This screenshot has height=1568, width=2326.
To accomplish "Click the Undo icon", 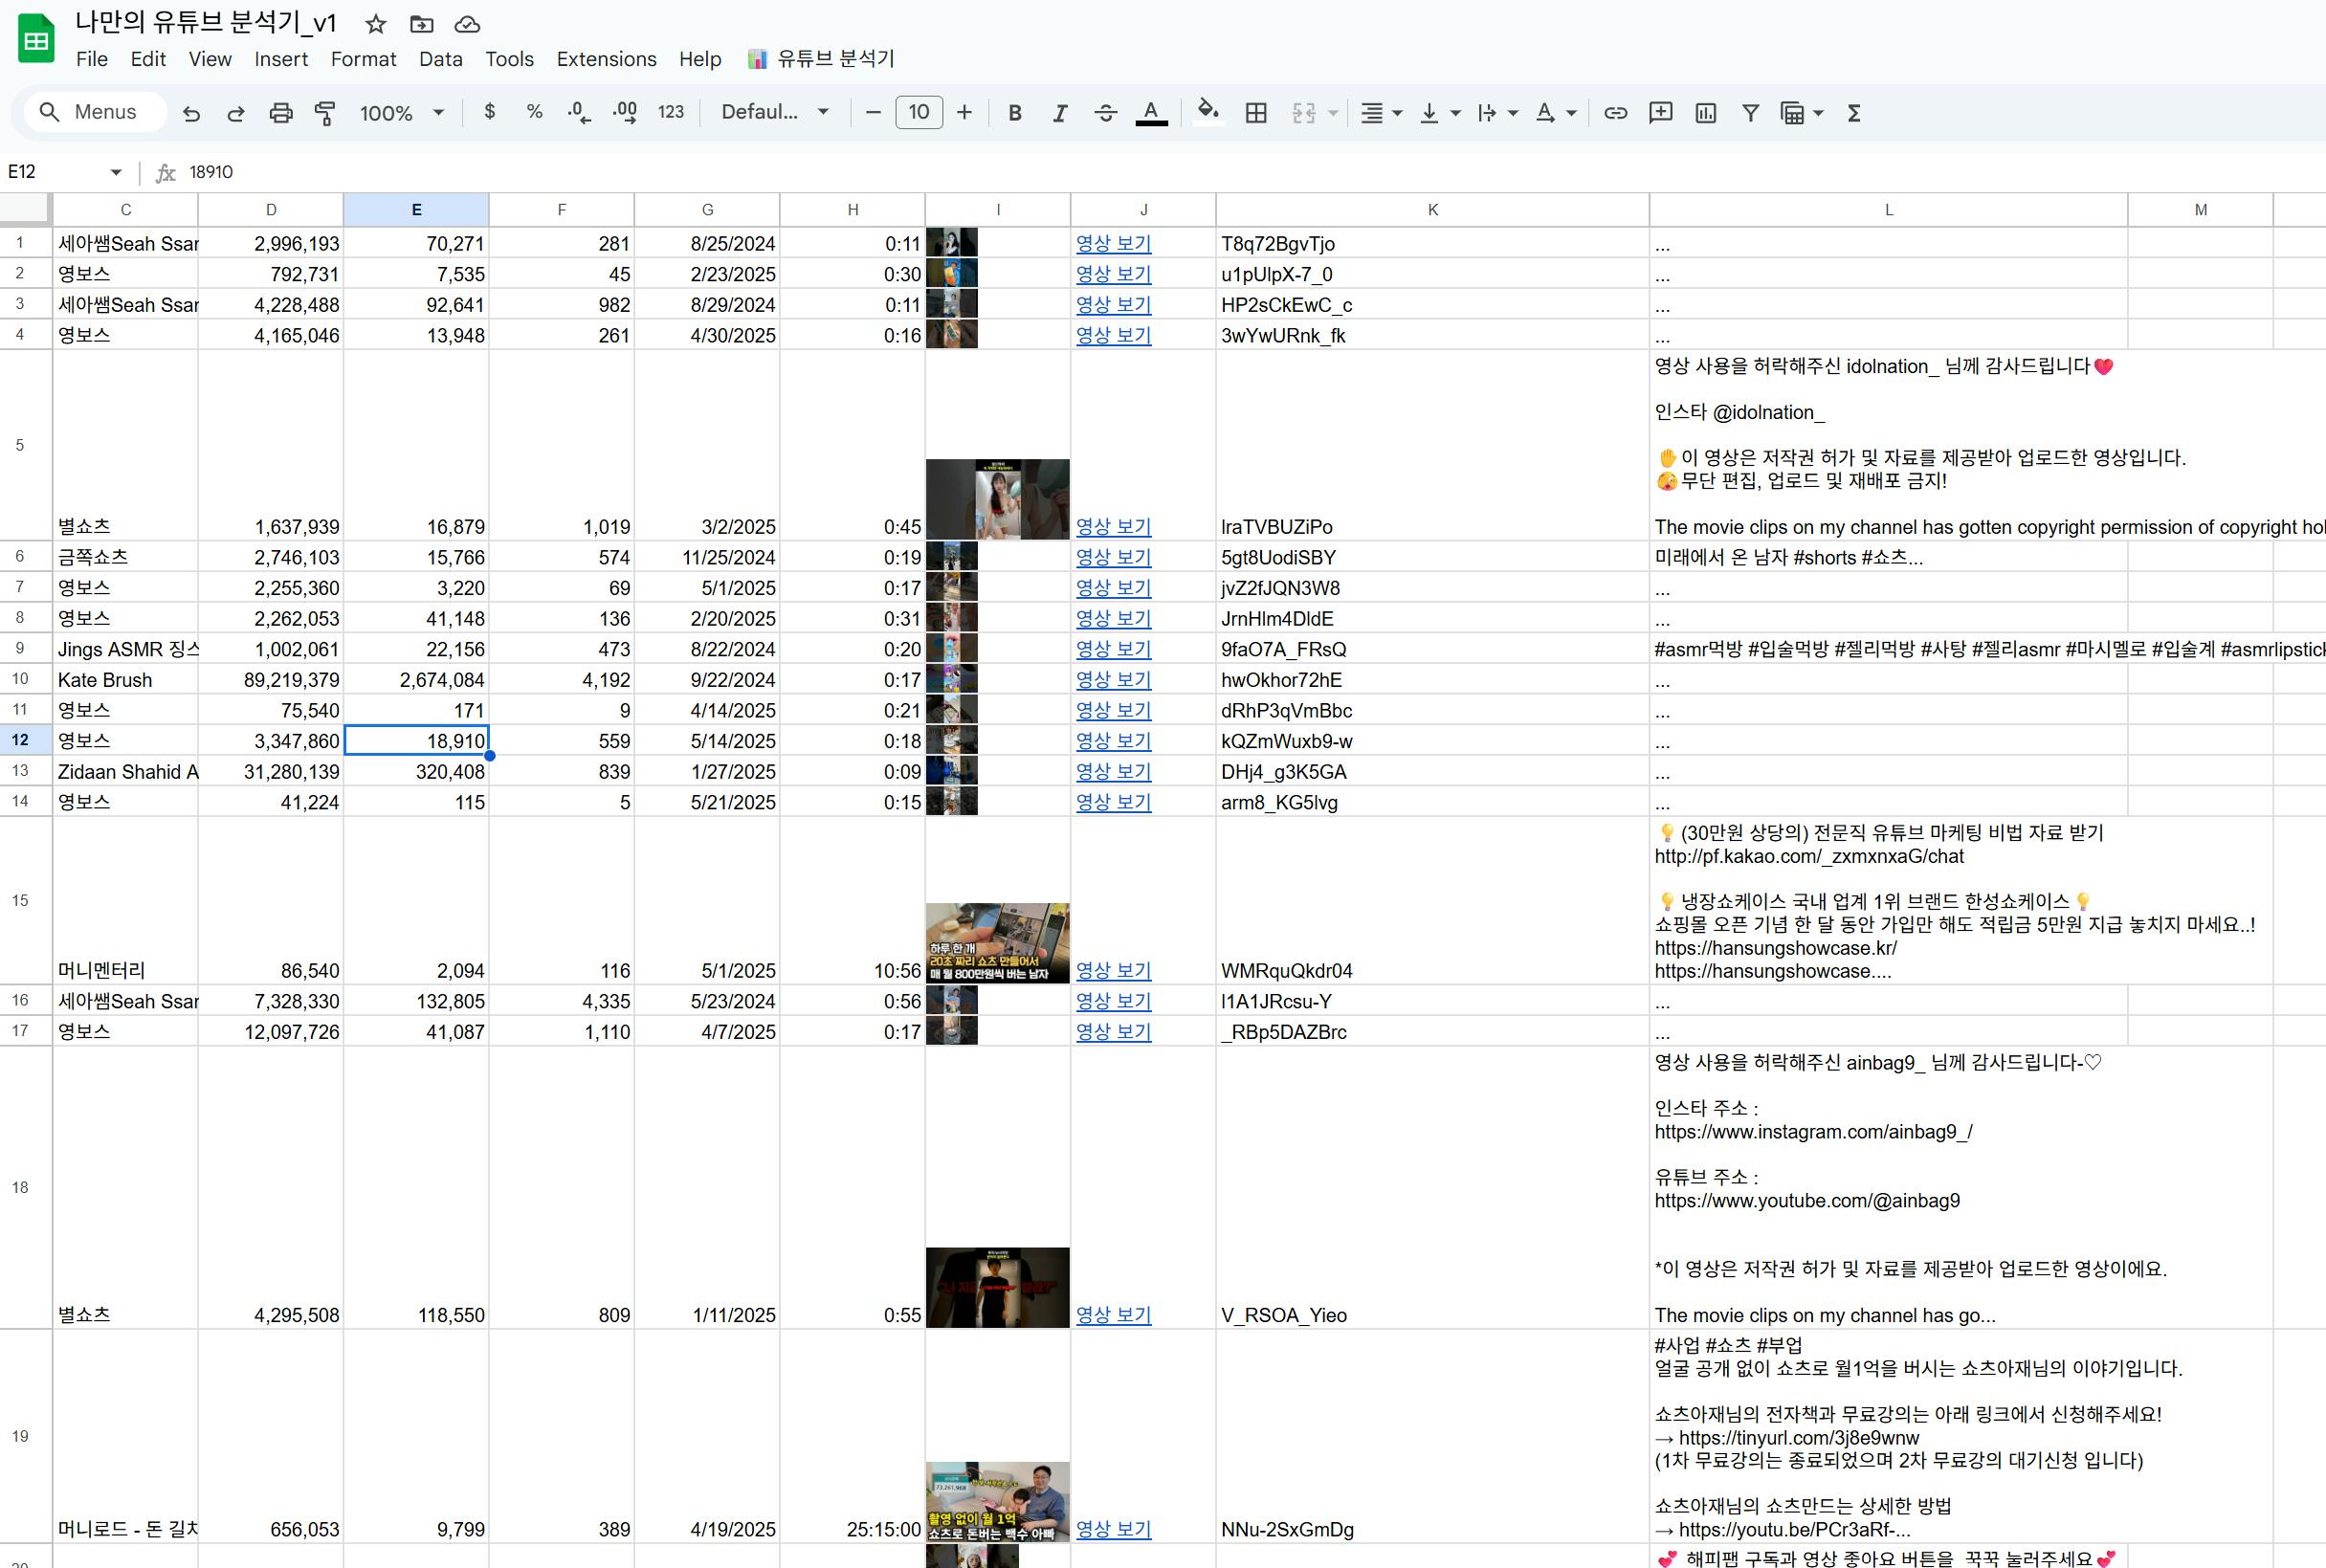I will pyautogui.click(x=191, y=113).
